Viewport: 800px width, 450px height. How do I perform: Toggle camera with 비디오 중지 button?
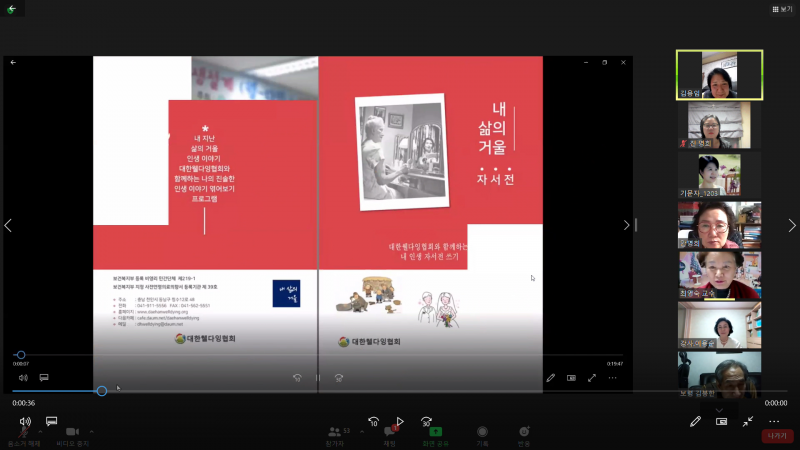pos(72,434)
